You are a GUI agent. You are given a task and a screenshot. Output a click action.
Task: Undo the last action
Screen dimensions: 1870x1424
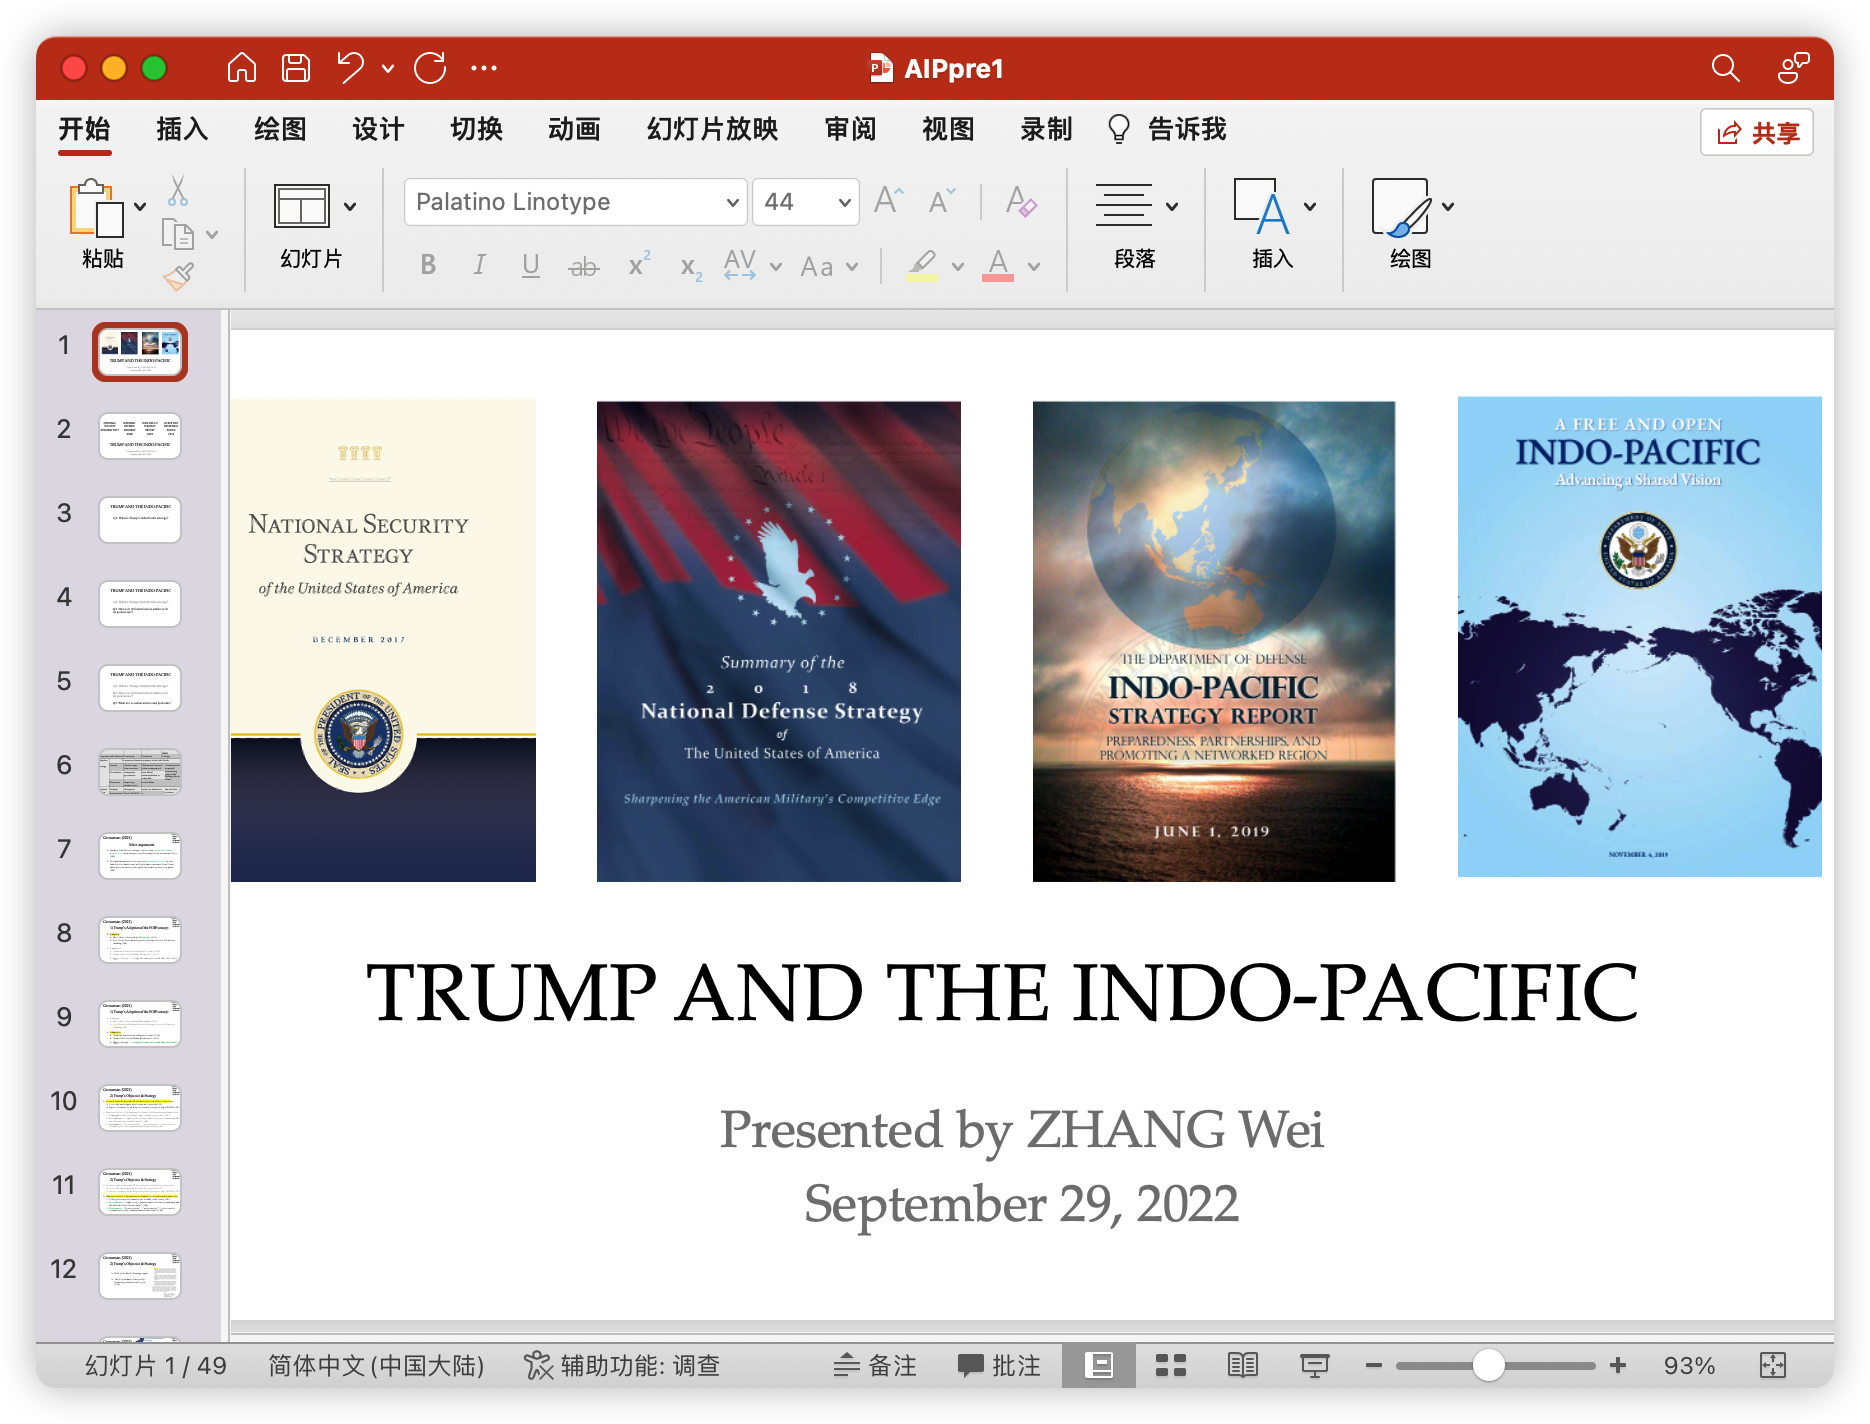[x=350, y=68]
